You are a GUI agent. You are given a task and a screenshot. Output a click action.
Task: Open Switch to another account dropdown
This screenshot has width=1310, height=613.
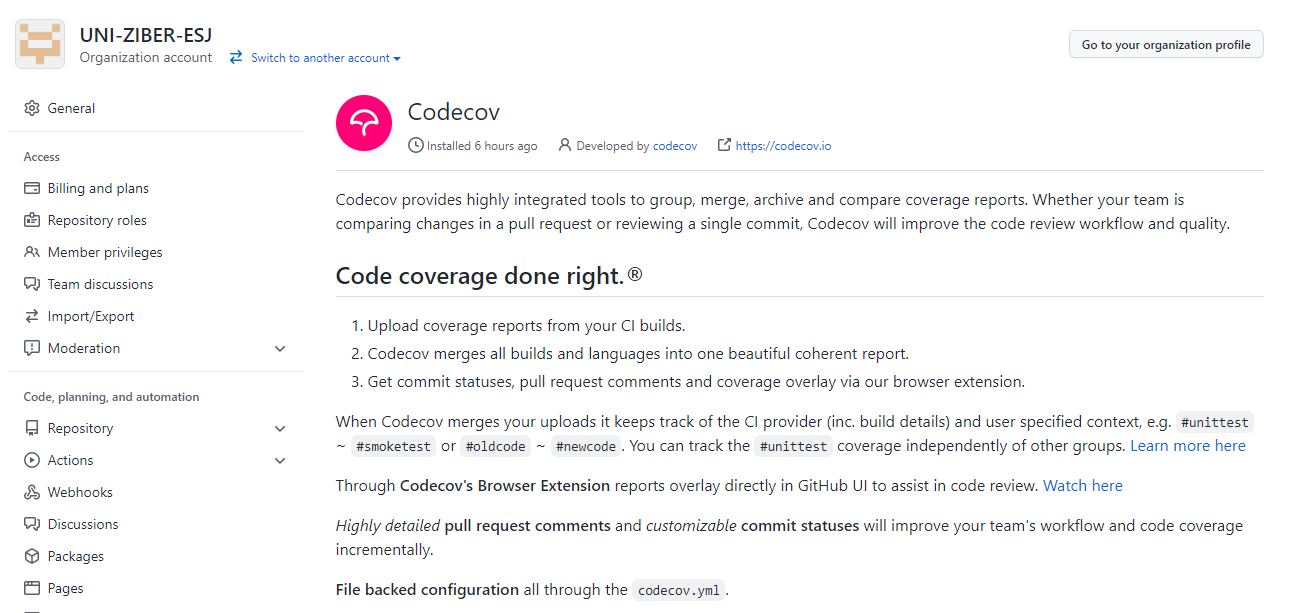(325, 58)
